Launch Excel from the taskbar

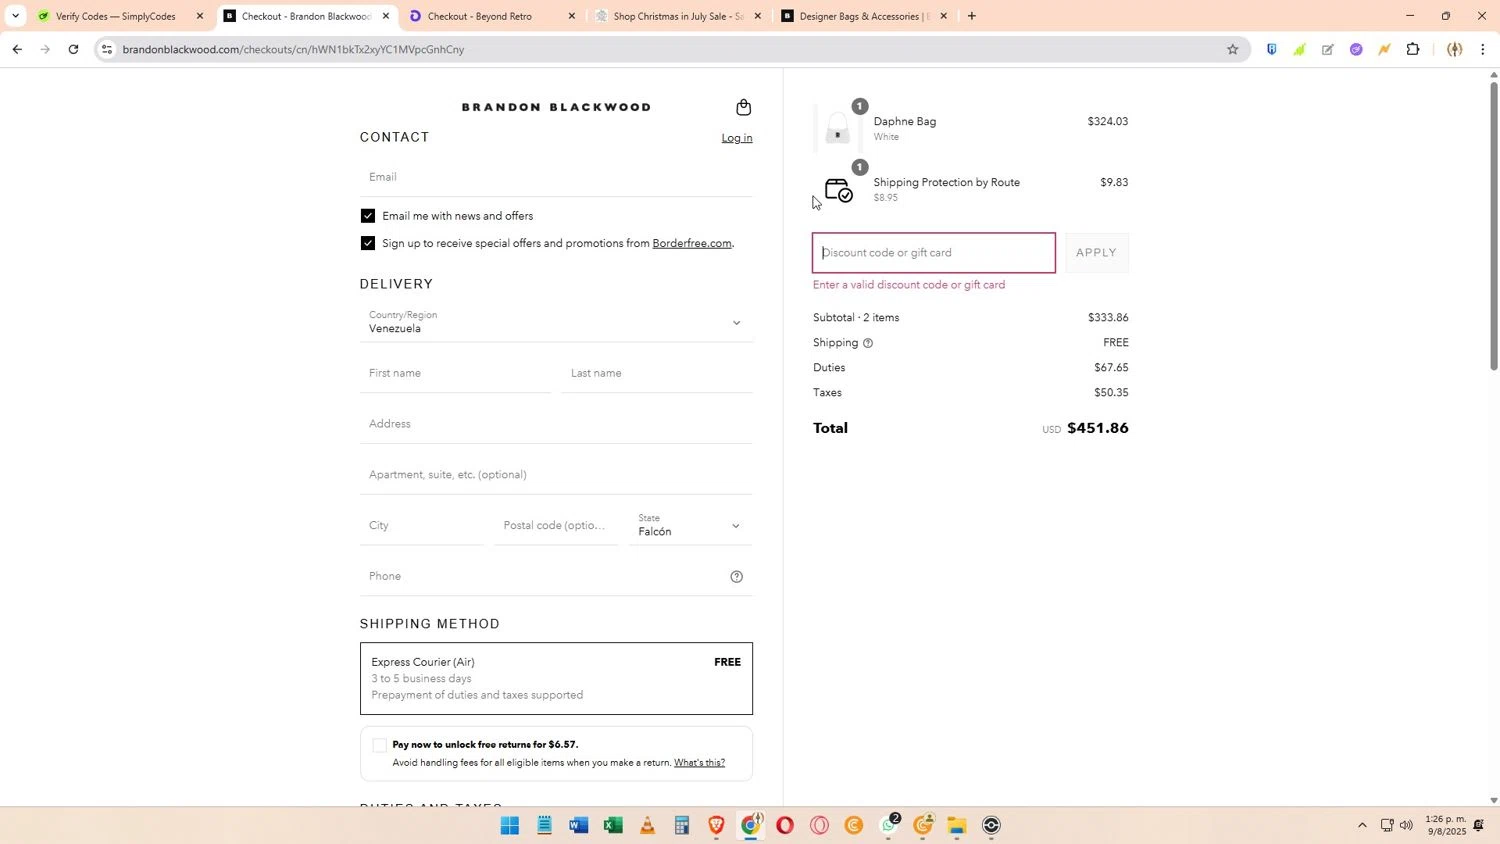click(x=613, y=826)
